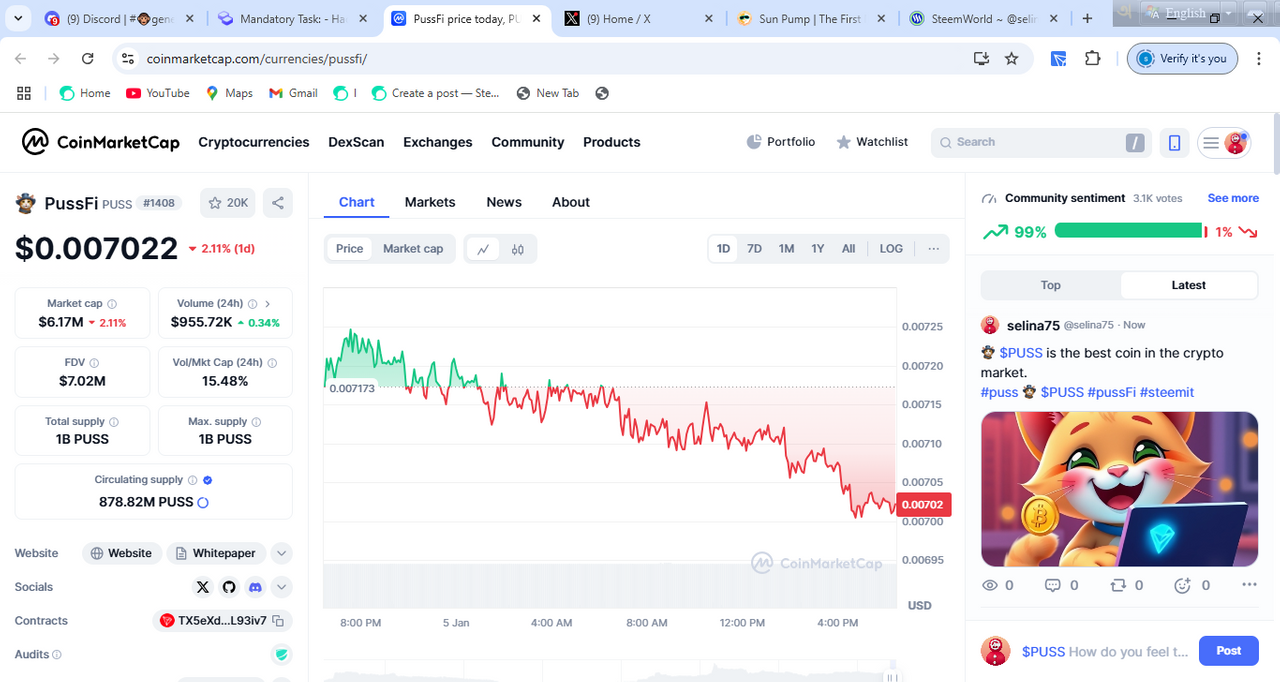This screenshot has height=682, width=1280.
Task: Switch to the Markets tab
Action: coord(430,202)
